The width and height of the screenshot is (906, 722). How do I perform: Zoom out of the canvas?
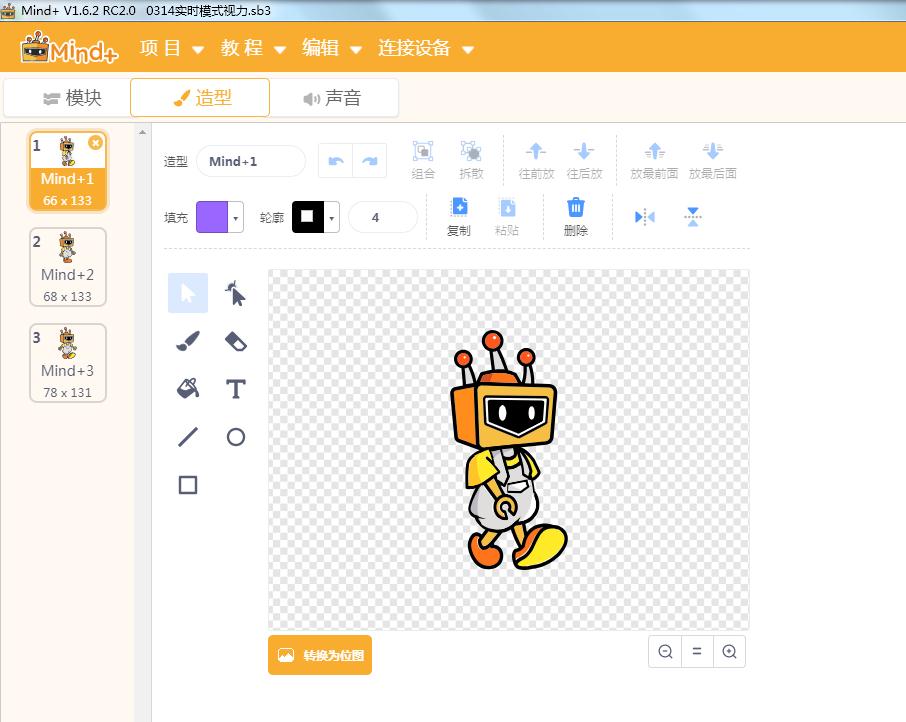point(665,652)
